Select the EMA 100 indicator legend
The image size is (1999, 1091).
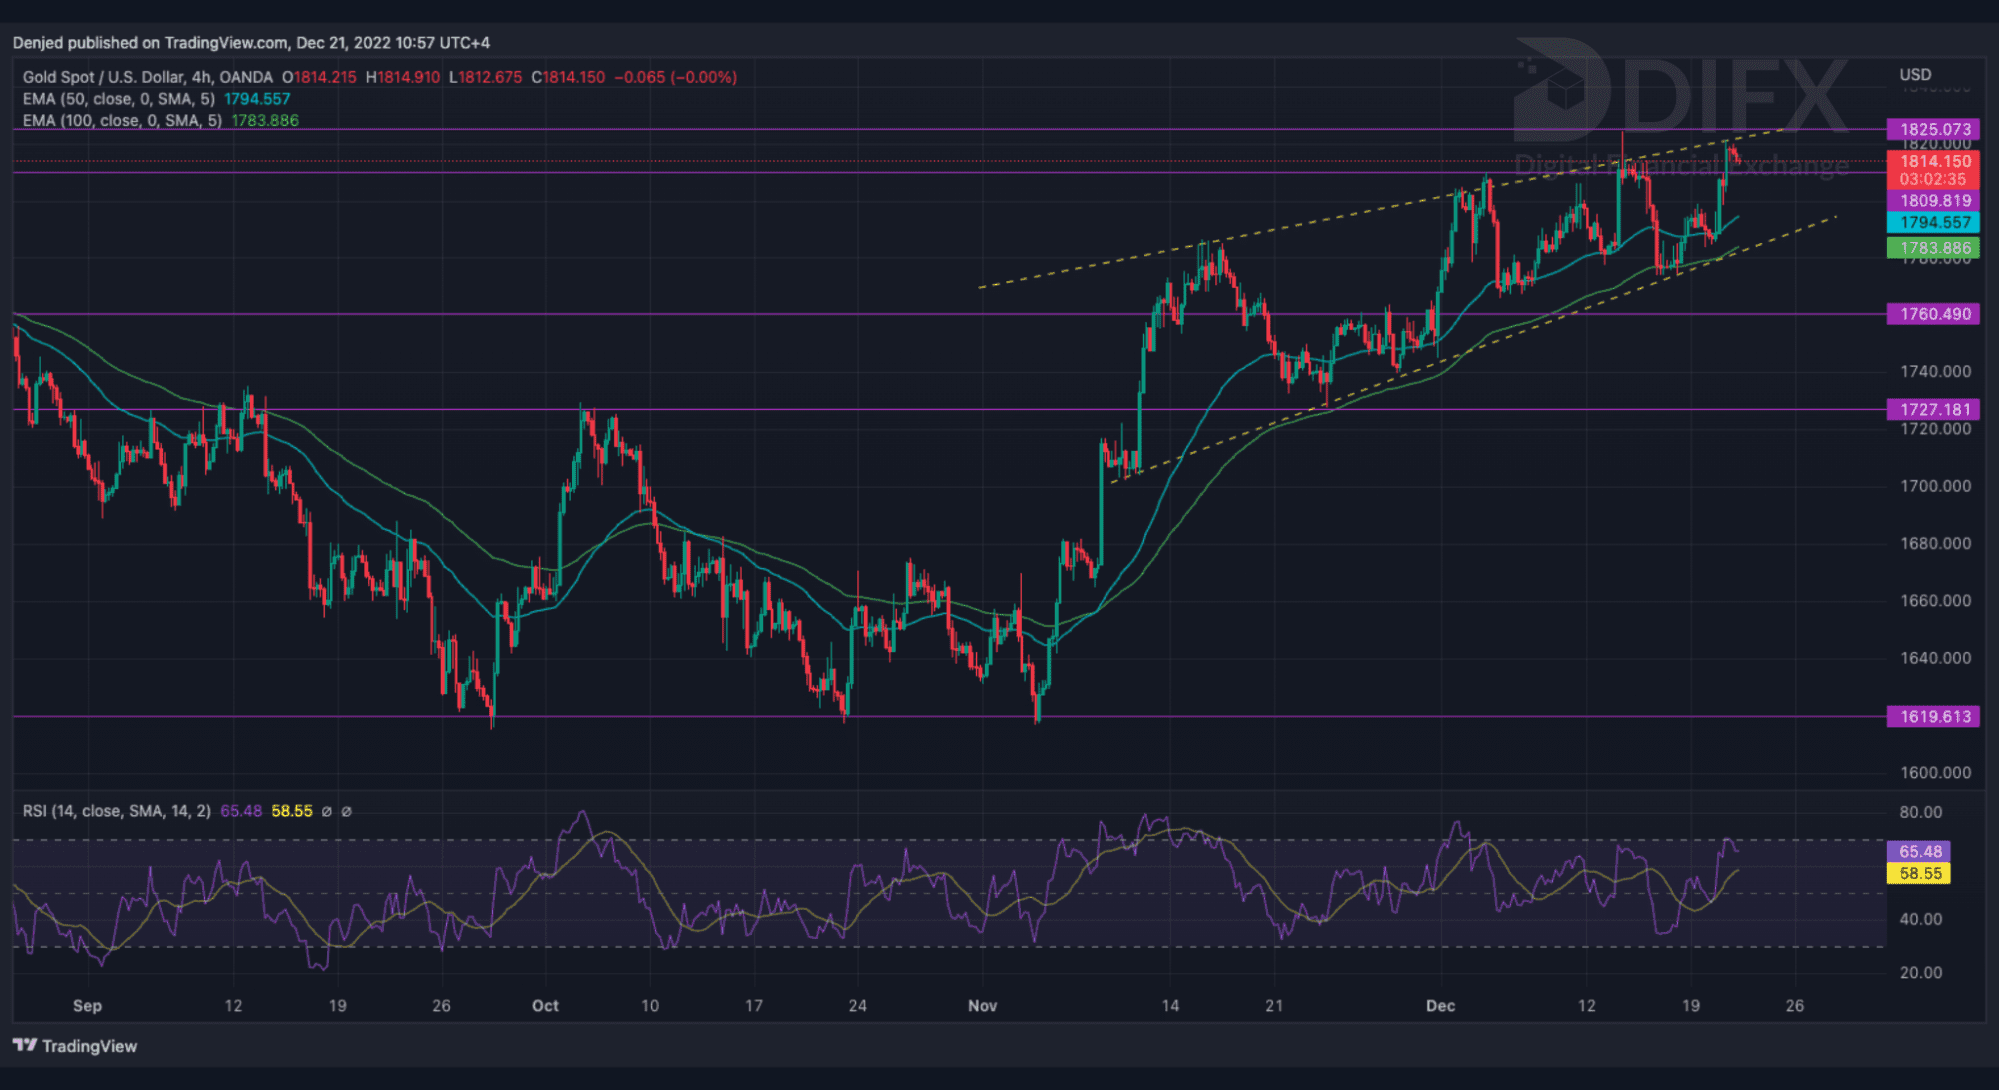click(x=122, y=121)
